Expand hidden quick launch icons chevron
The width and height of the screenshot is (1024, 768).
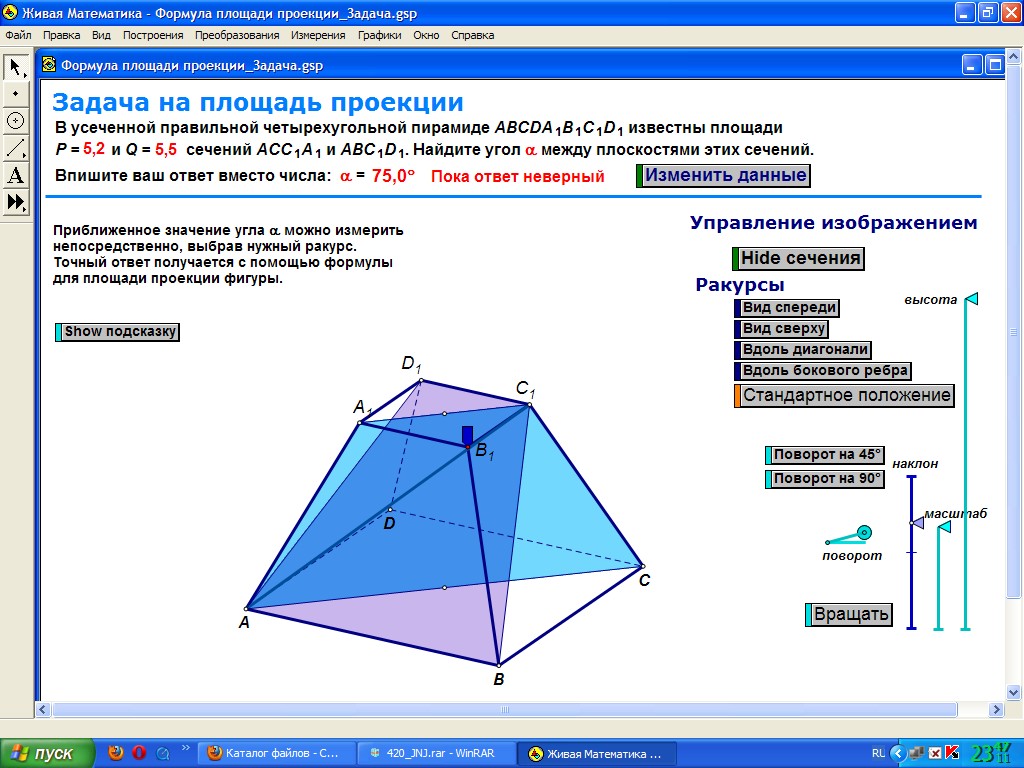185,749
